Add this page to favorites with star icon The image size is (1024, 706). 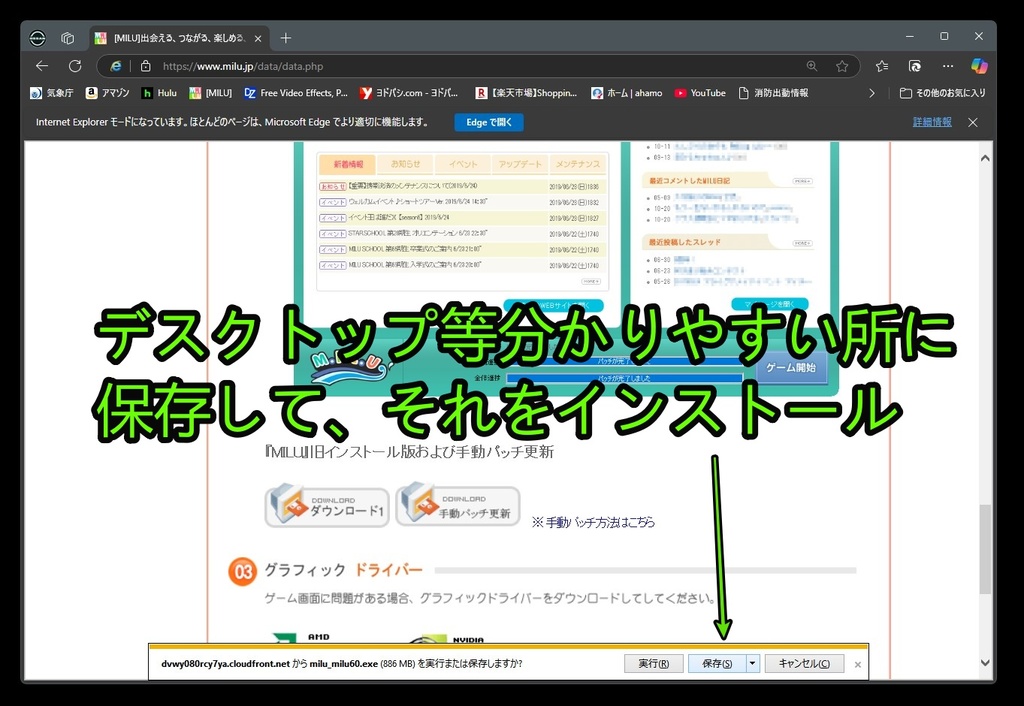coord(842,66)
